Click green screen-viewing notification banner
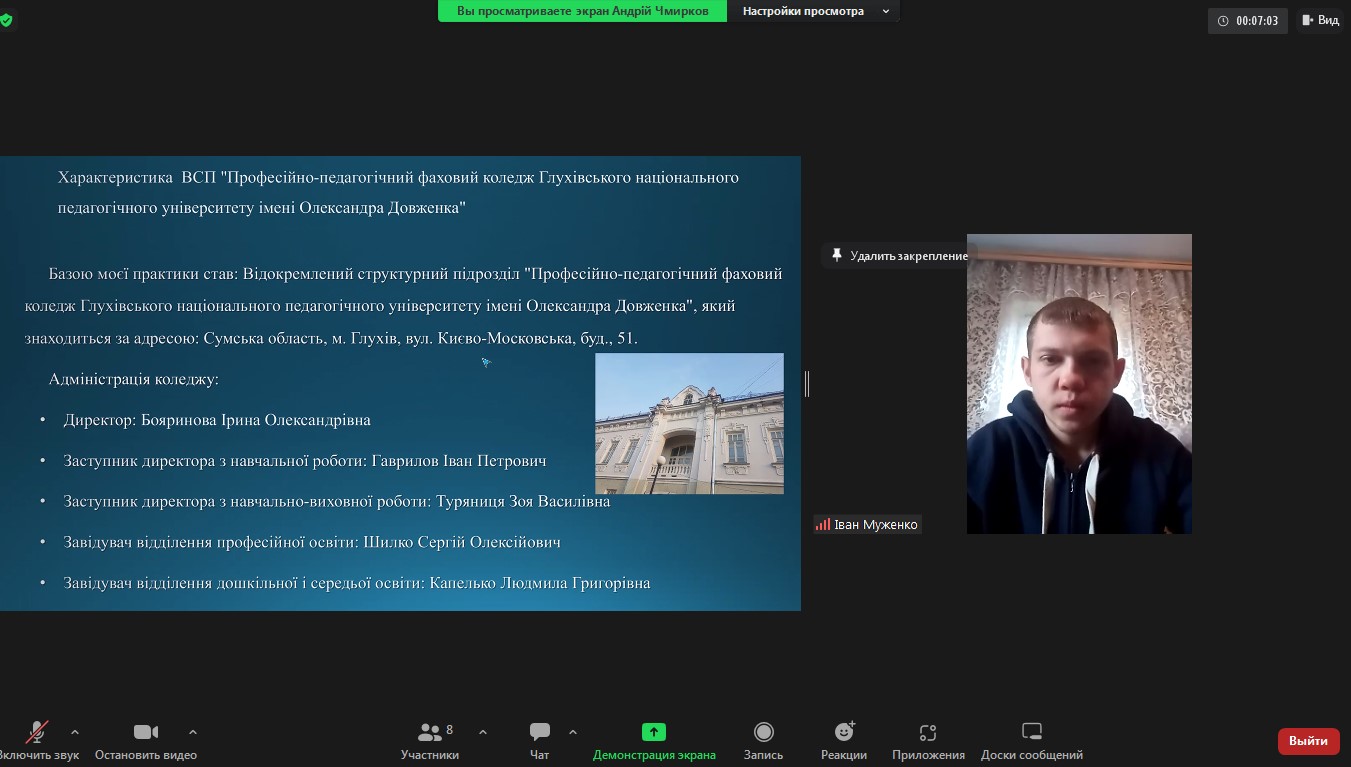Screen dimensions: 1351x767 [x=582, y=11]
